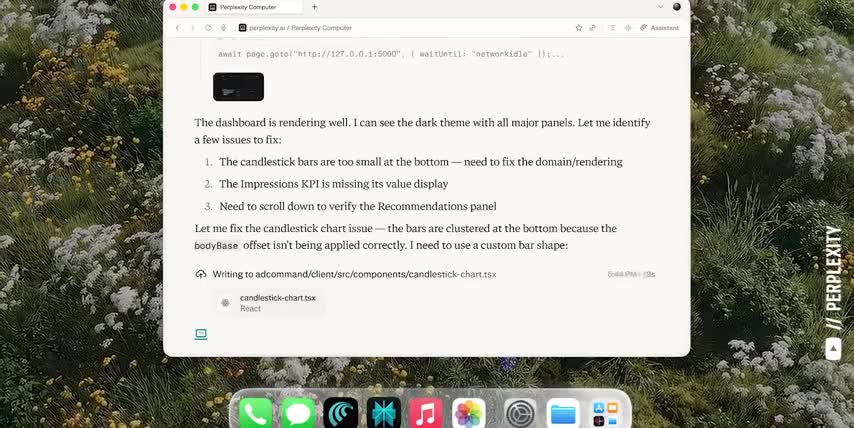Open the Assistant panel
This screenshot has width=854, height=428.
tap(659, 28)
